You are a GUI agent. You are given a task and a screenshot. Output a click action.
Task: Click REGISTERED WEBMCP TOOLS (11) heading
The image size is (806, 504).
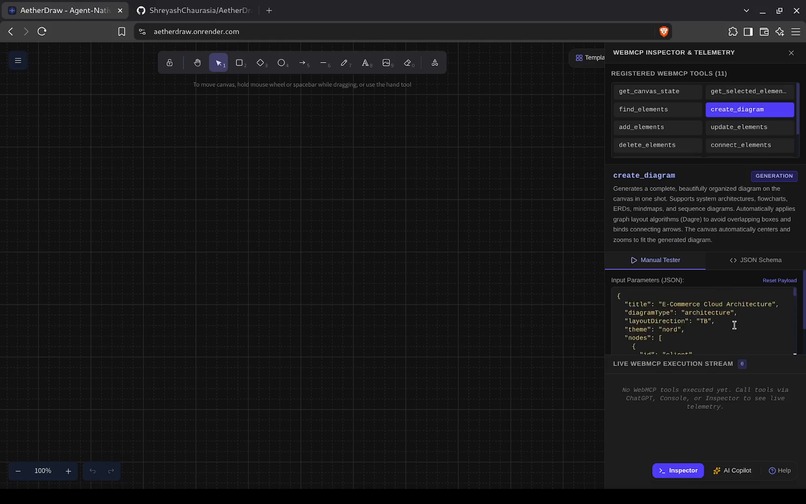coord(669,74)
